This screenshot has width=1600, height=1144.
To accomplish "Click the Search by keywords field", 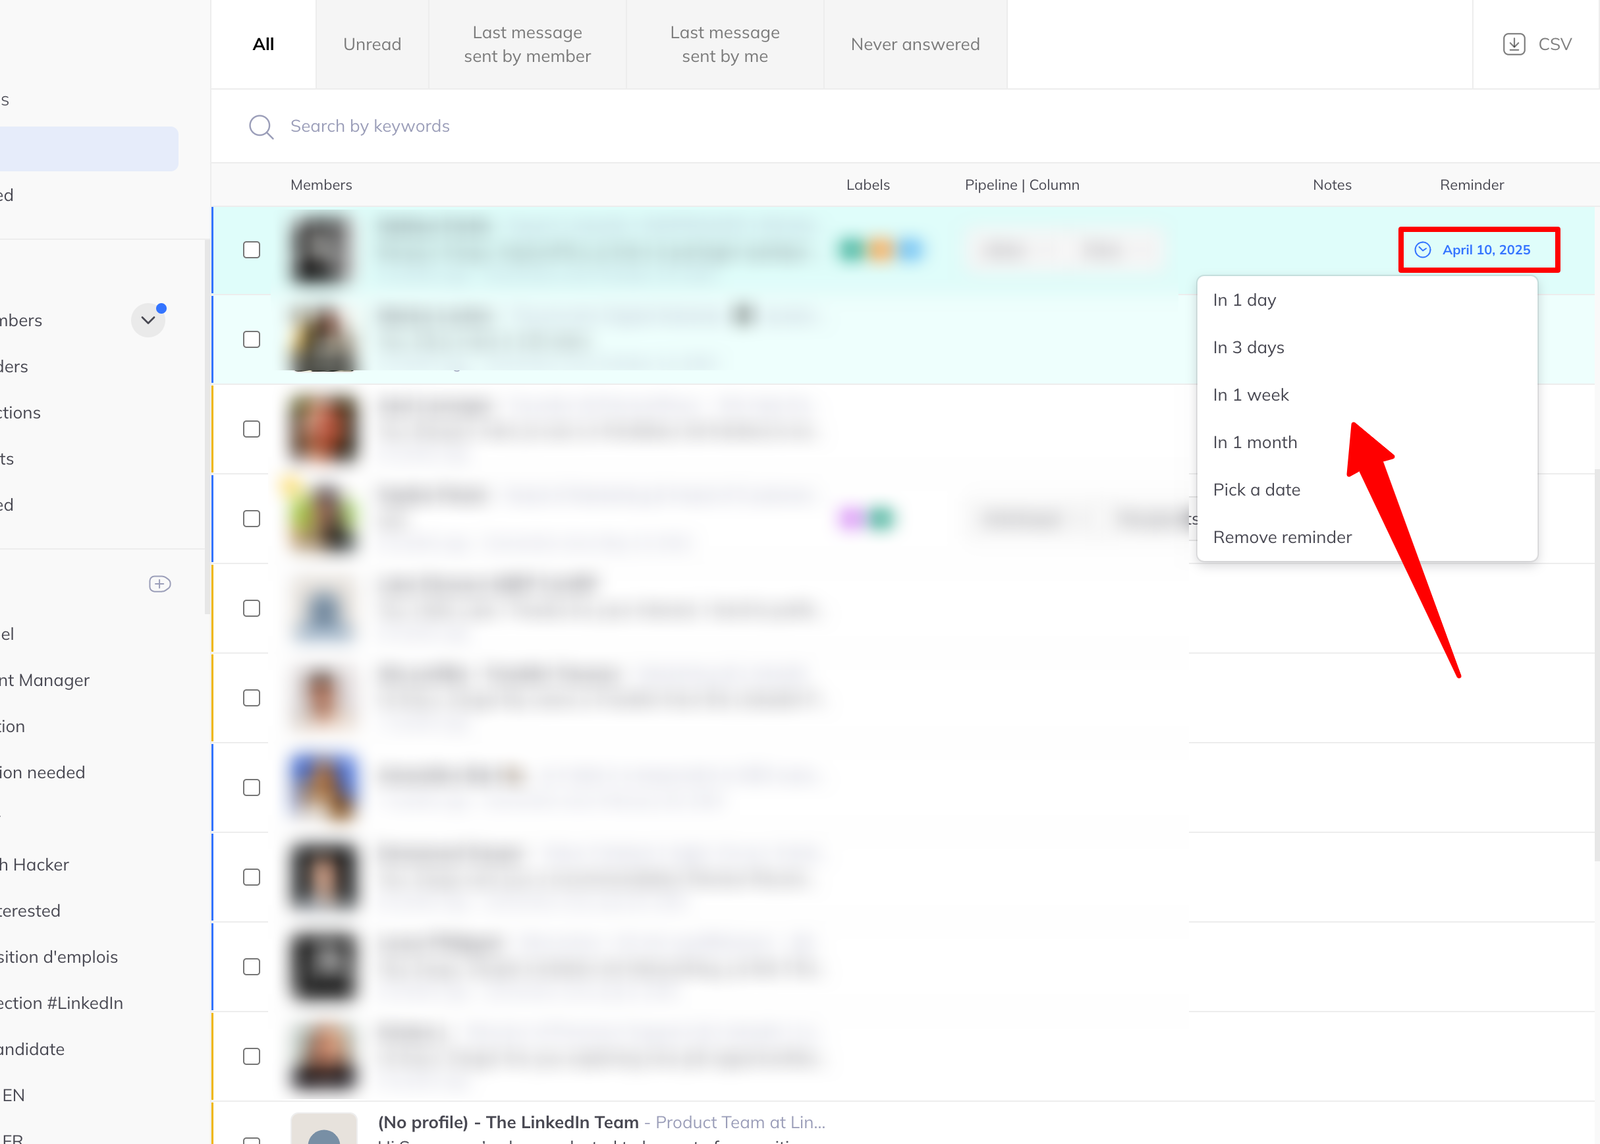I will [370, 126].
